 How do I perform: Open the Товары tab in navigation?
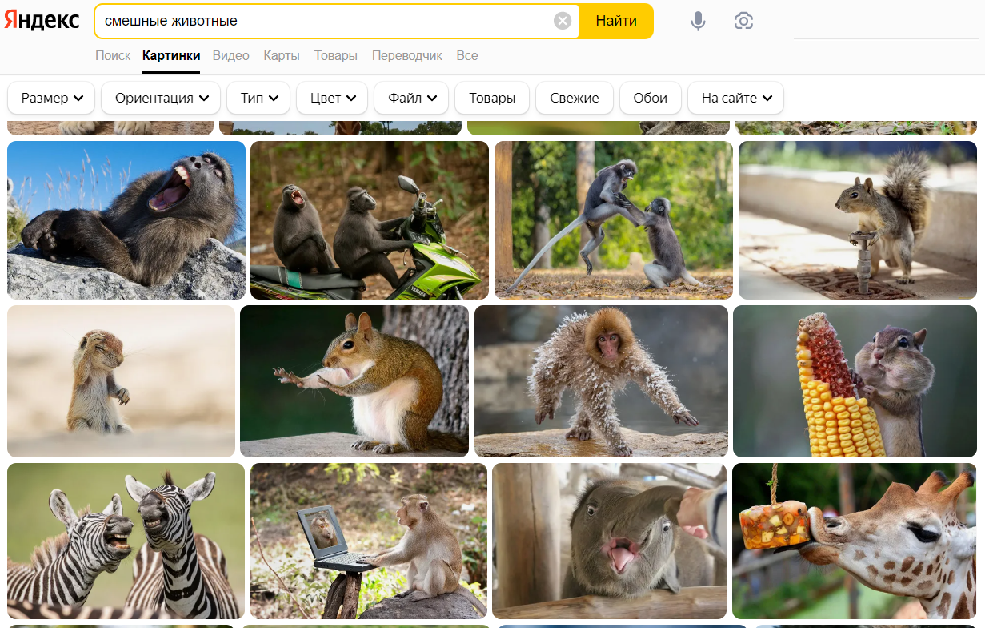coord(335,55)
